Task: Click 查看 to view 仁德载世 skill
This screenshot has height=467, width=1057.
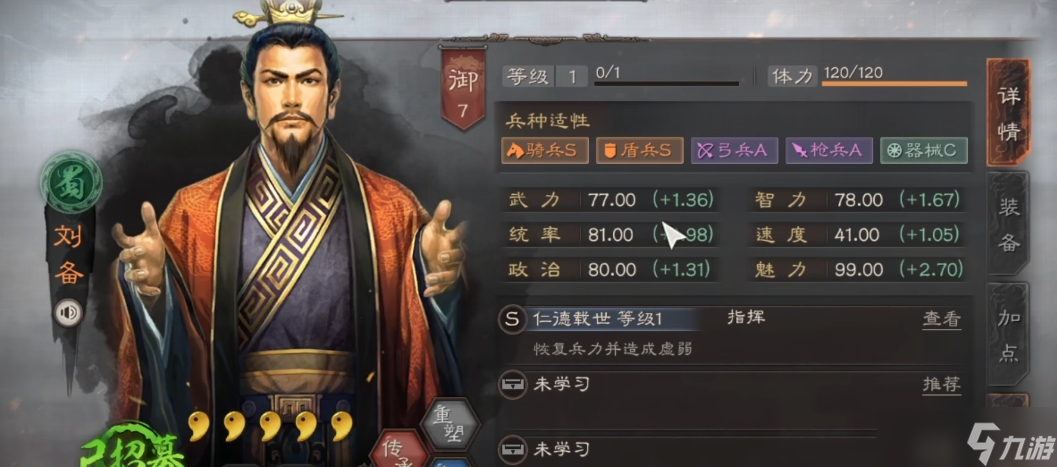Action: (x=942, y=320)
